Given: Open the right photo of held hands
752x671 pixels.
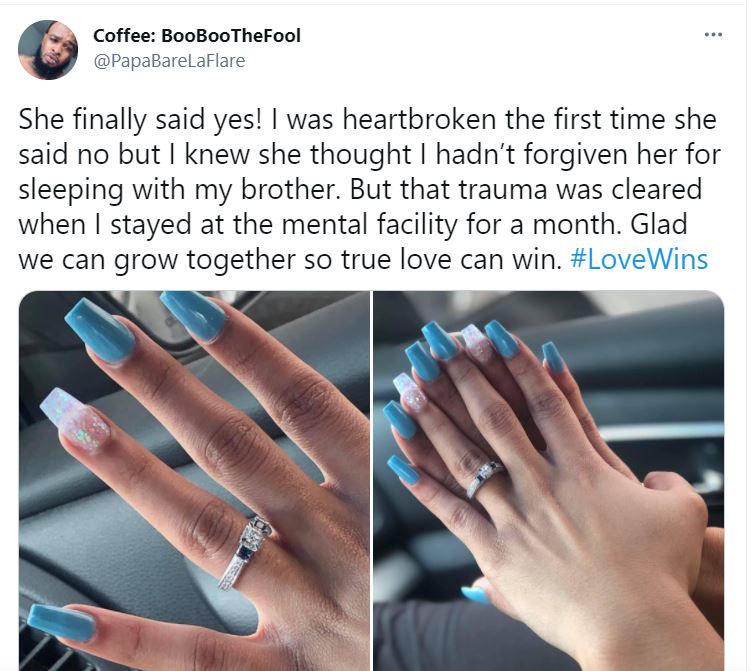Looking at the screenshot, I should pyautogui.click(x=549, y=481).
